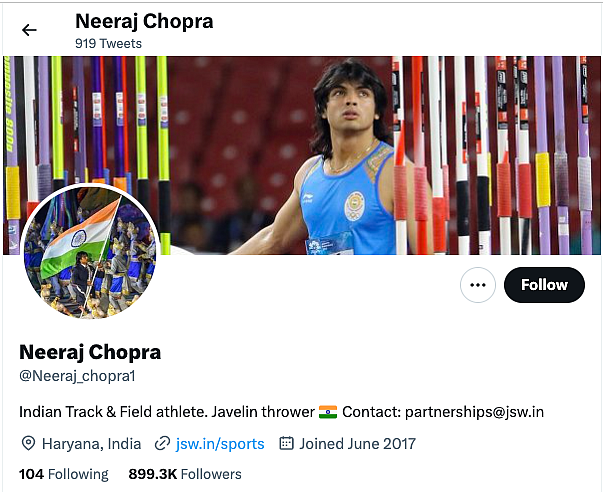
Task: Click the location pin icon
Action: coord(28,443)
